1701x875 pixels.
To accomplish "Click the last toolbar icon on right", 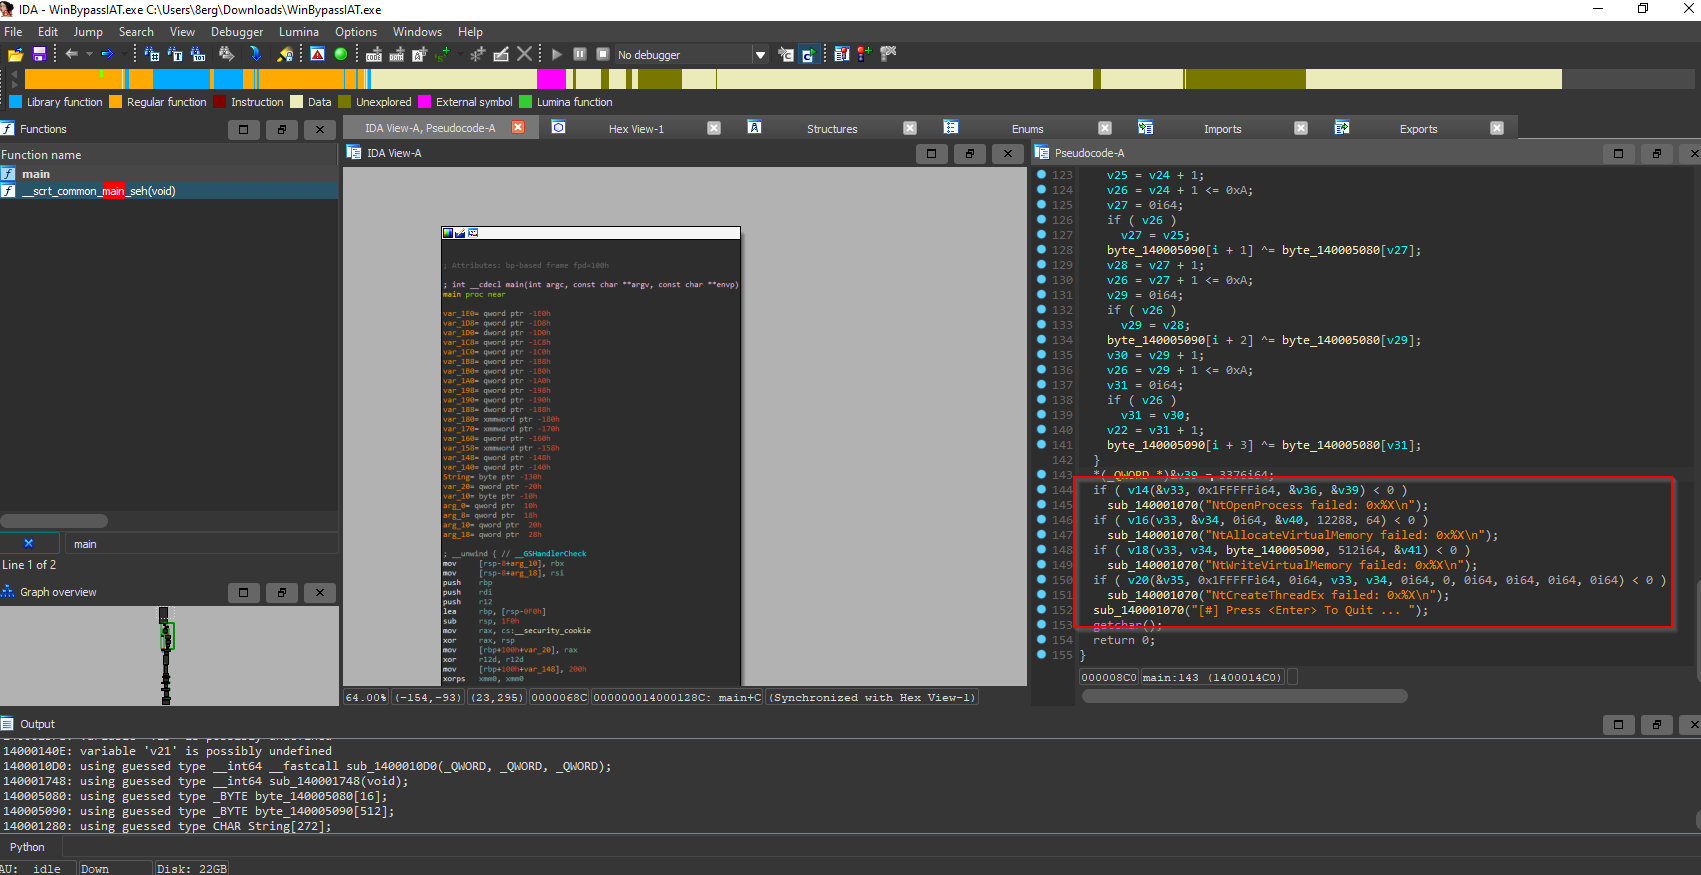I will (888, 54).
